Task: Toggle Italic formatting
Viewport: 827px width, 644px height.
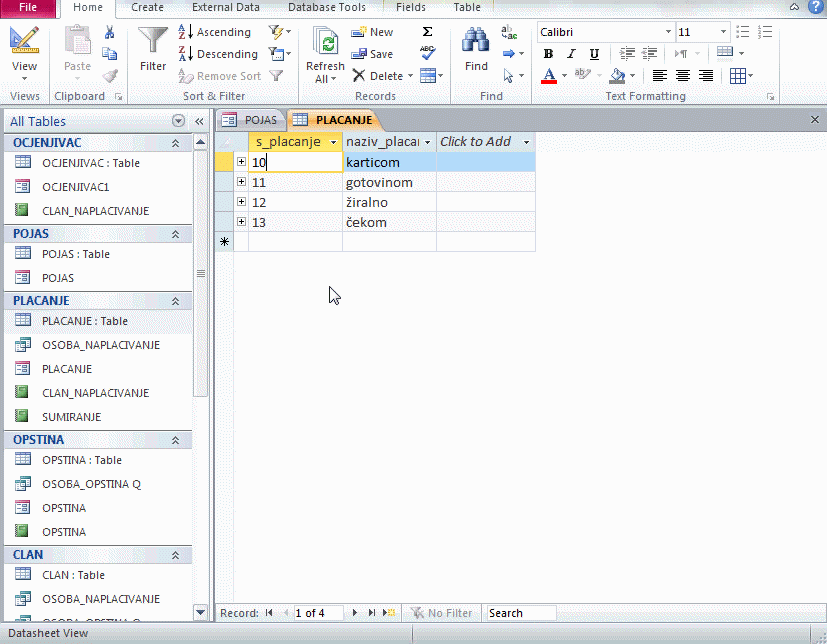Action: 571,54
